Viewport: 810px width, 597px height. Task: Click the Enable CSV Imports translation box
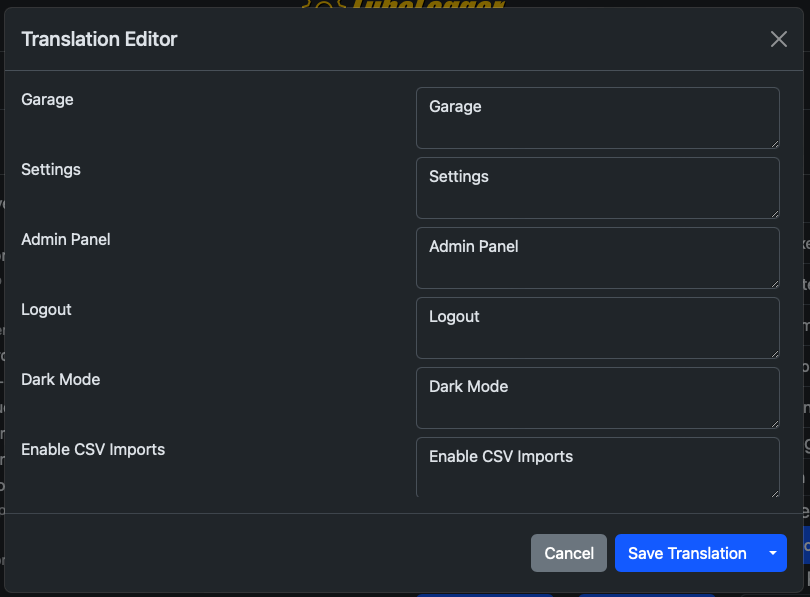tap(597, 466)
